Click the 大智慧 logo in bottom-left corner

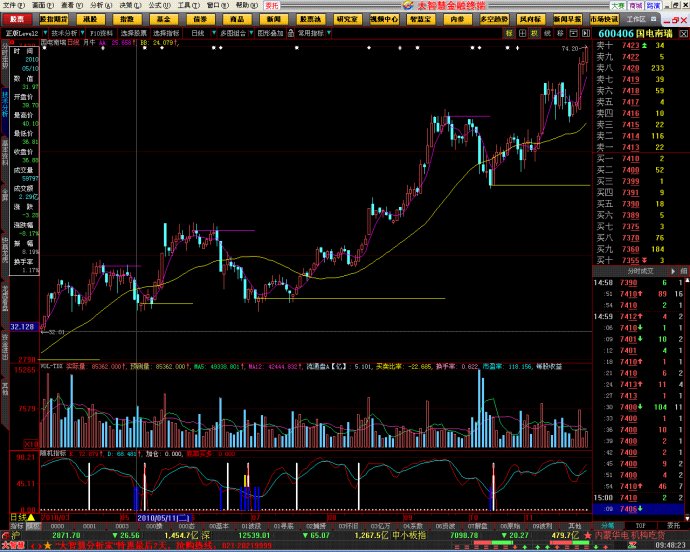14,546
